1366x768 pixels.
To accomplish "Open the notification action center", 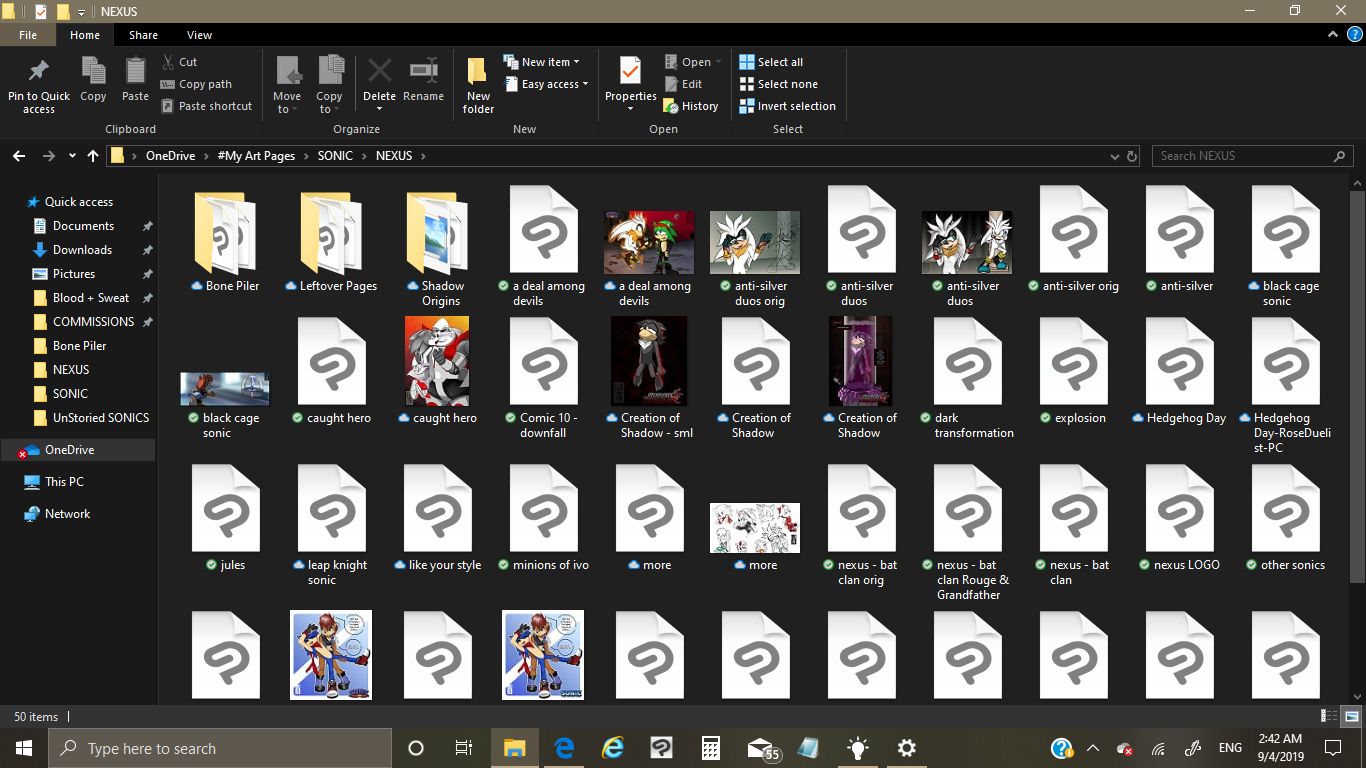I will pyautogui.click(x=1332, y=748).
